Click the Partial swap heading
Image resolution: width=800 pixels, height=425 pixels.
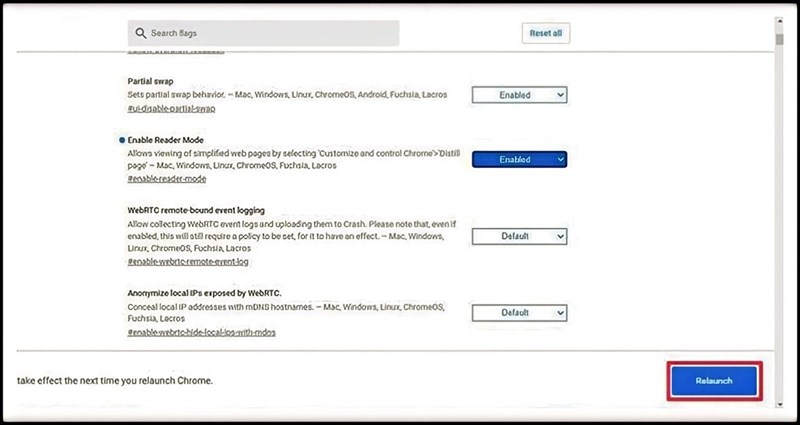(x=151, y=81)
